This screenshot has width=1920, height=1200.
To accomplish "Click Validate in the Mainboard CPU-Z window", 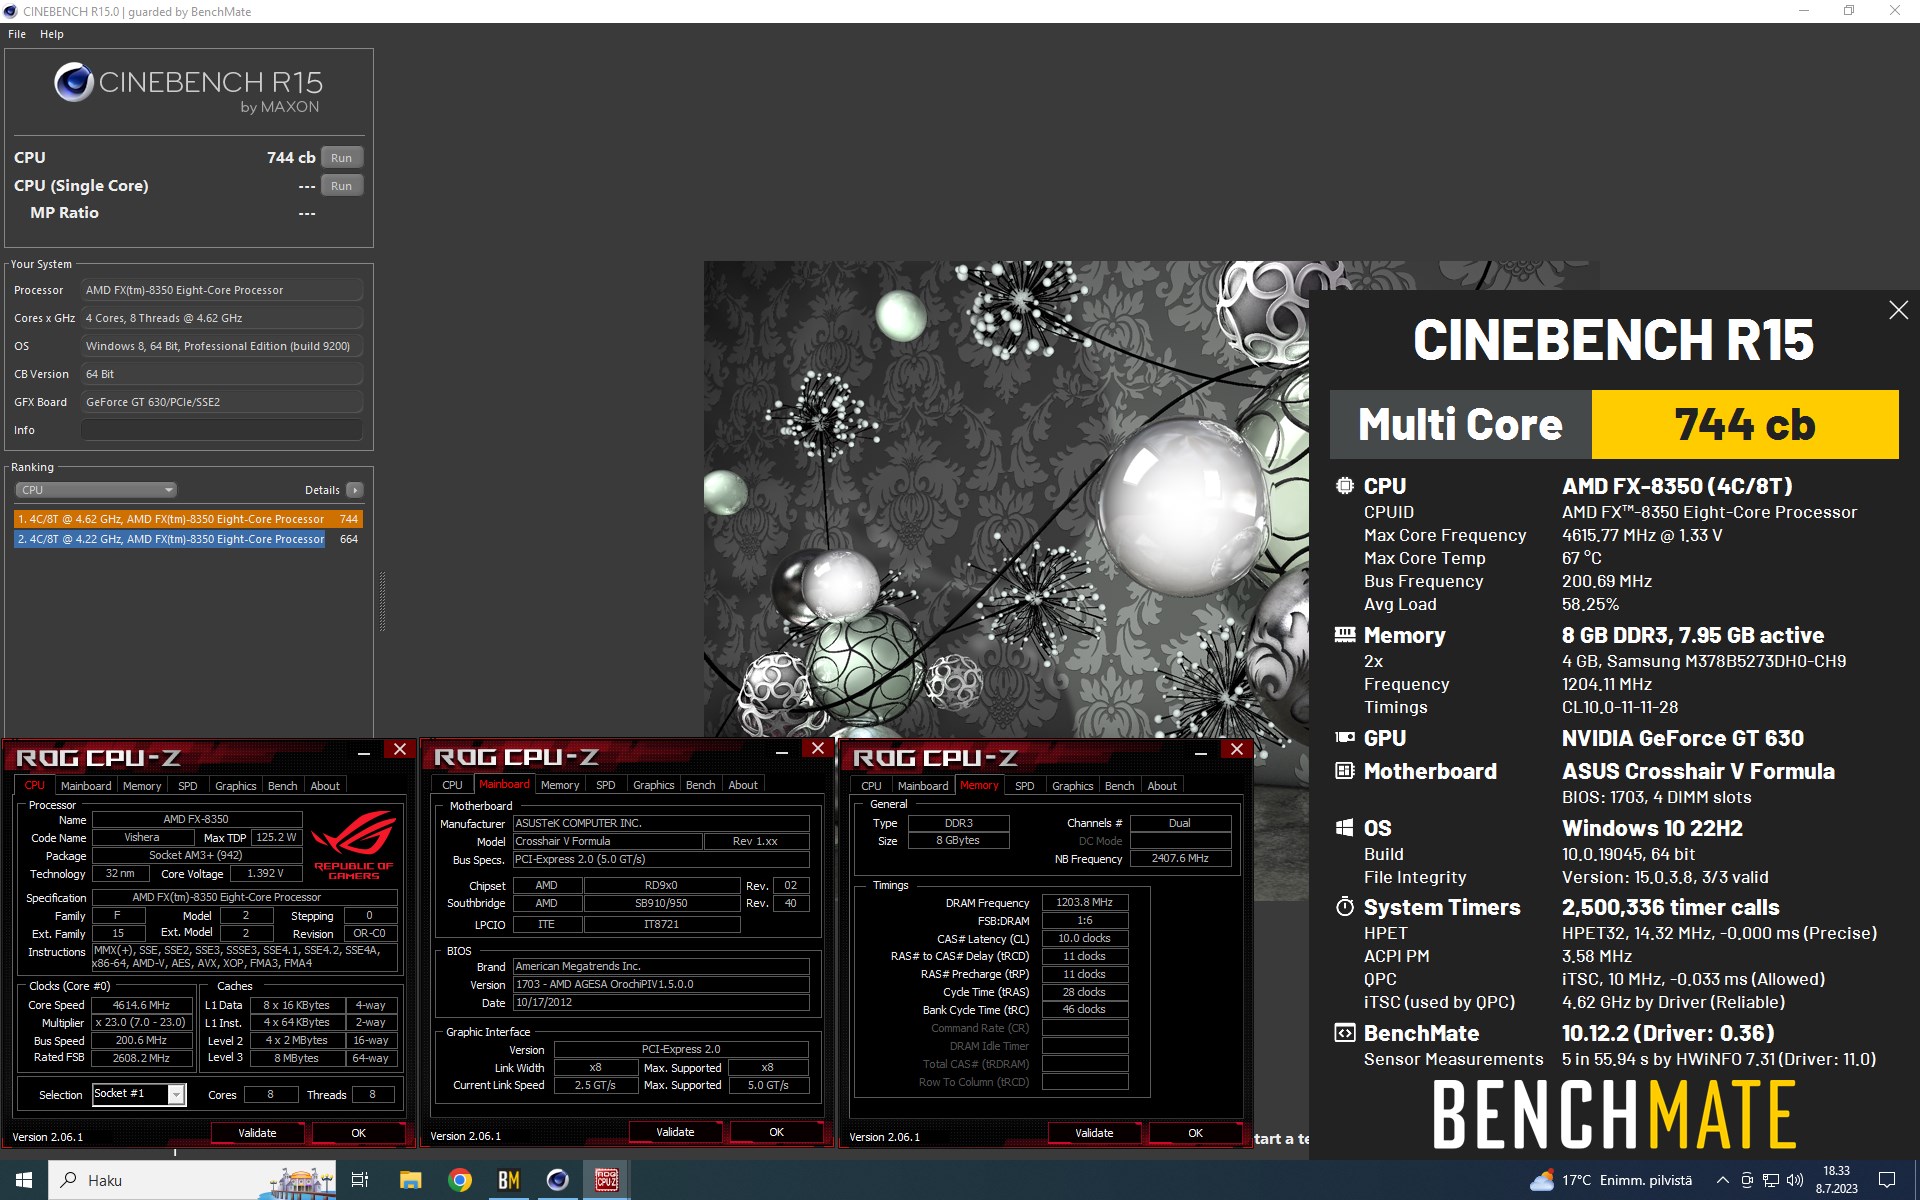I will [675, 1132].
